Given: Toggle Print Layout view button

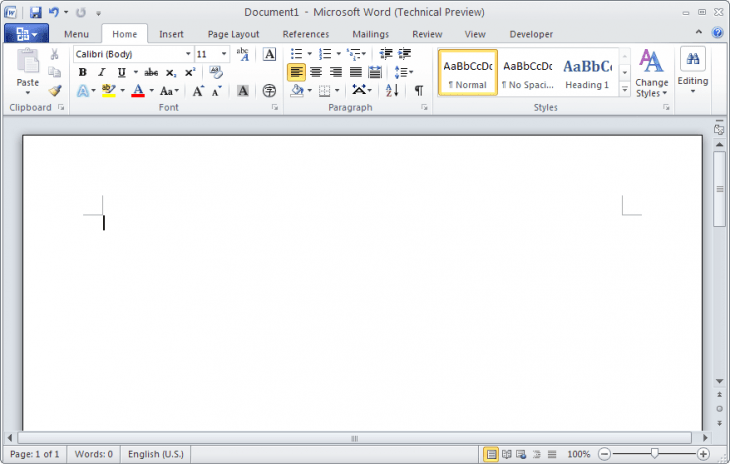Looking at the screenshot, I should [x=491, y=454].
